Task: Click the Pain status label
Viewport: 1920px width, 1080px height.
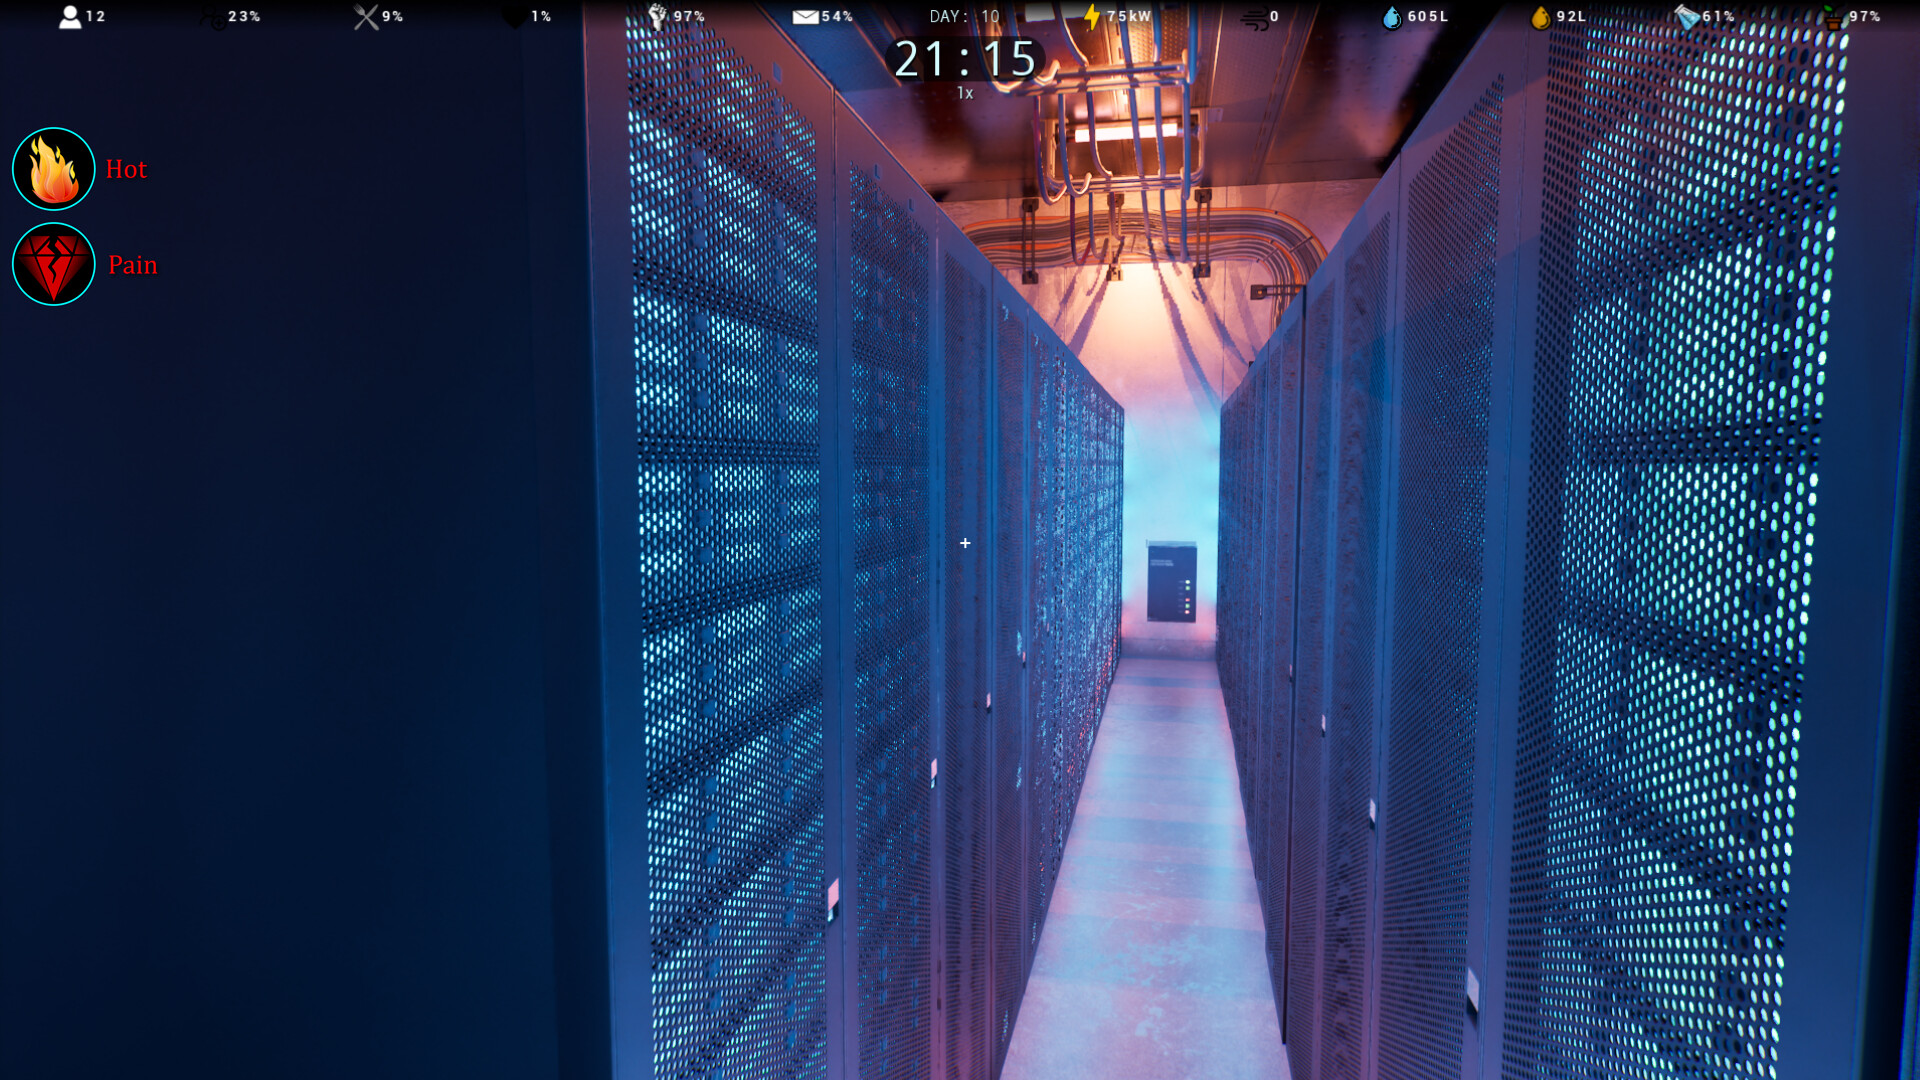Action: point(133,264)
